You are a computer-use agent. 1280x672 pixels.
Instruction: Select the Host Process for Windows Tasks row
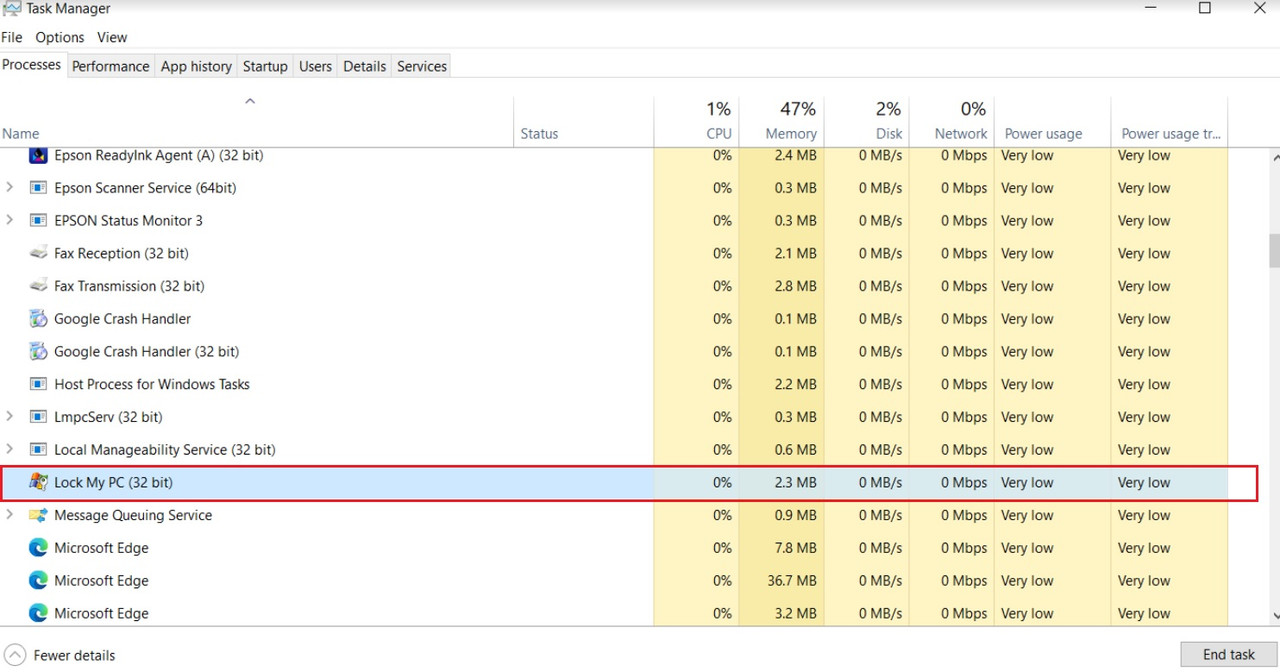click(x=614, y=384)
